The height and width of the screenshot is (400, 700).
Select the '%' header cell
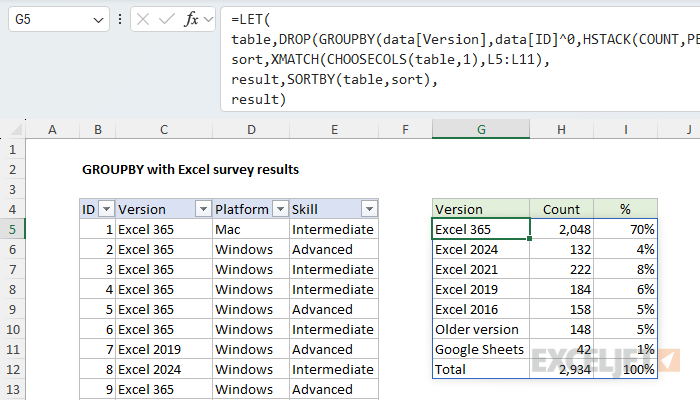tap(625, 209)
